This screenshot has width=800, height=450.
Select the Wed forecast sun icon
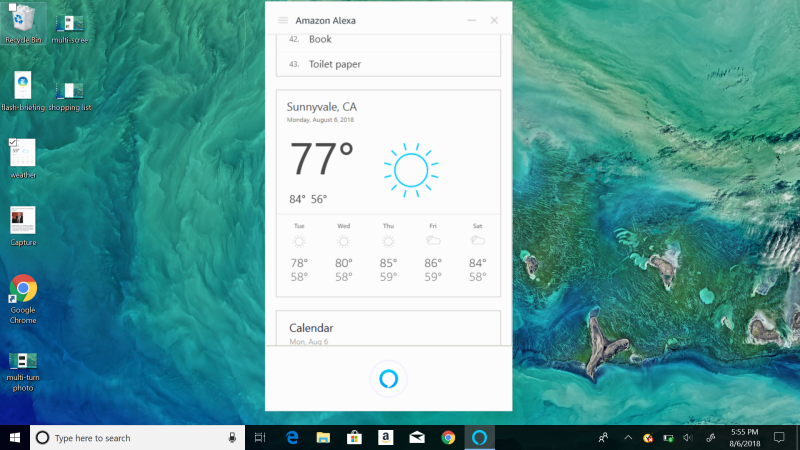343,241
